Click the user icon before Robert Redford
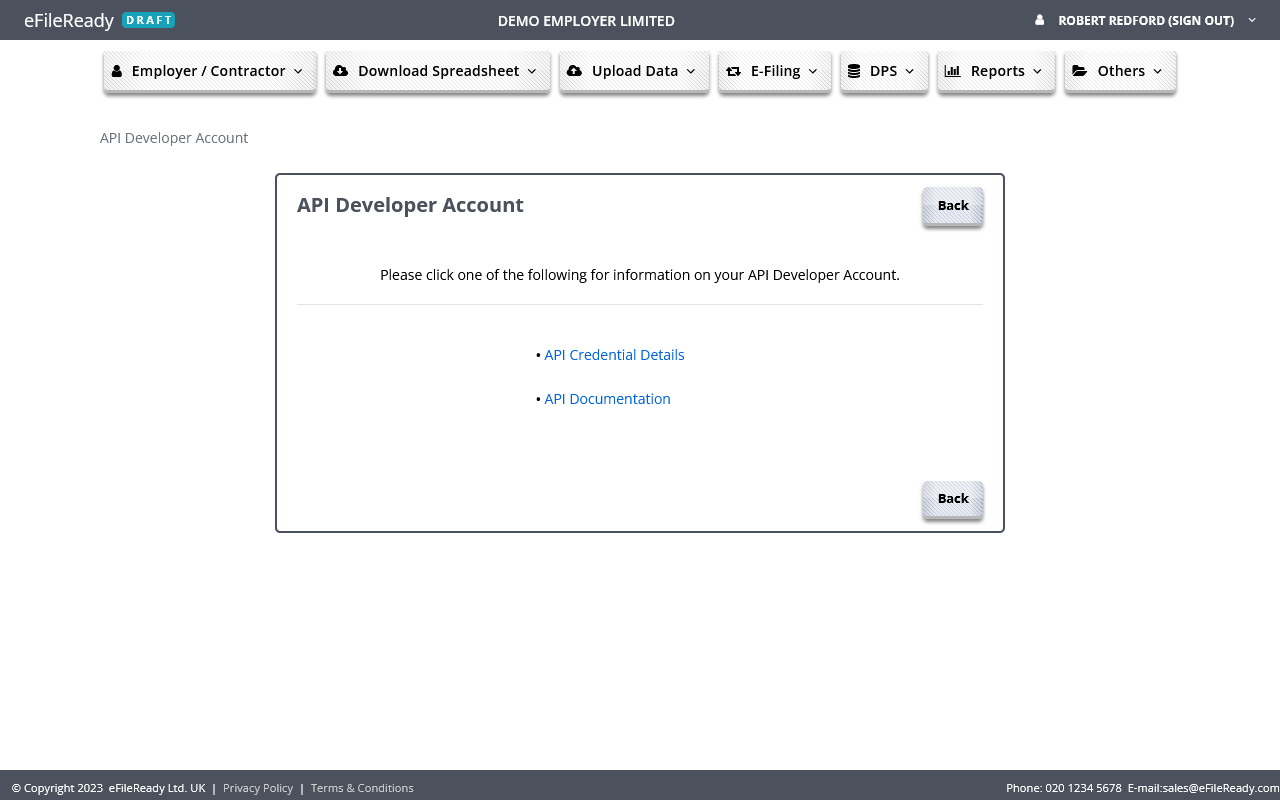Screen dimensions: 1280x800 click(1040, 20)
